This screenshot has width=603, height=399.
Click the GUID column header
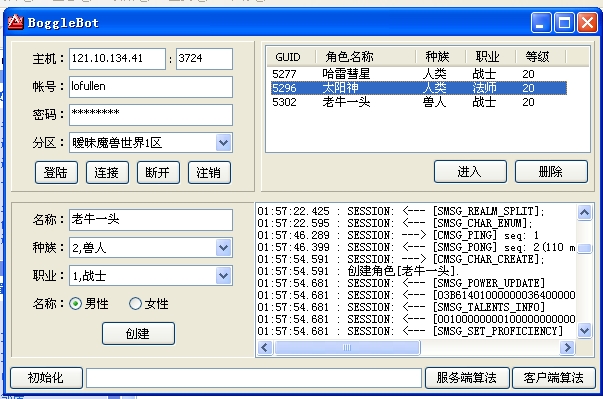click(291, 57)
